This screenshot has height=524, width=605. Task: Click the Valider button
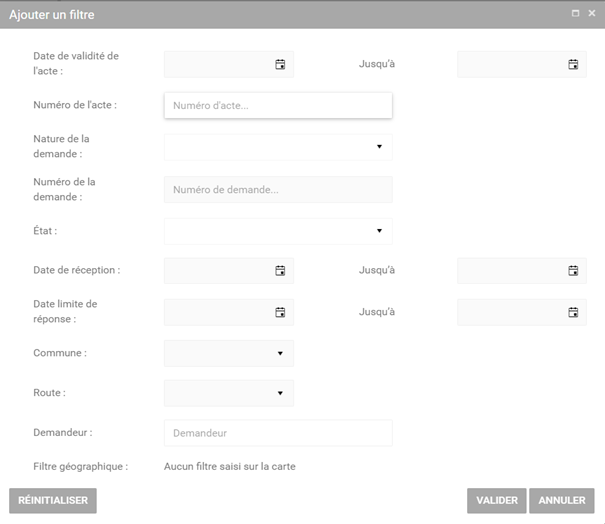pyautogui.click(x=496, y=500)
